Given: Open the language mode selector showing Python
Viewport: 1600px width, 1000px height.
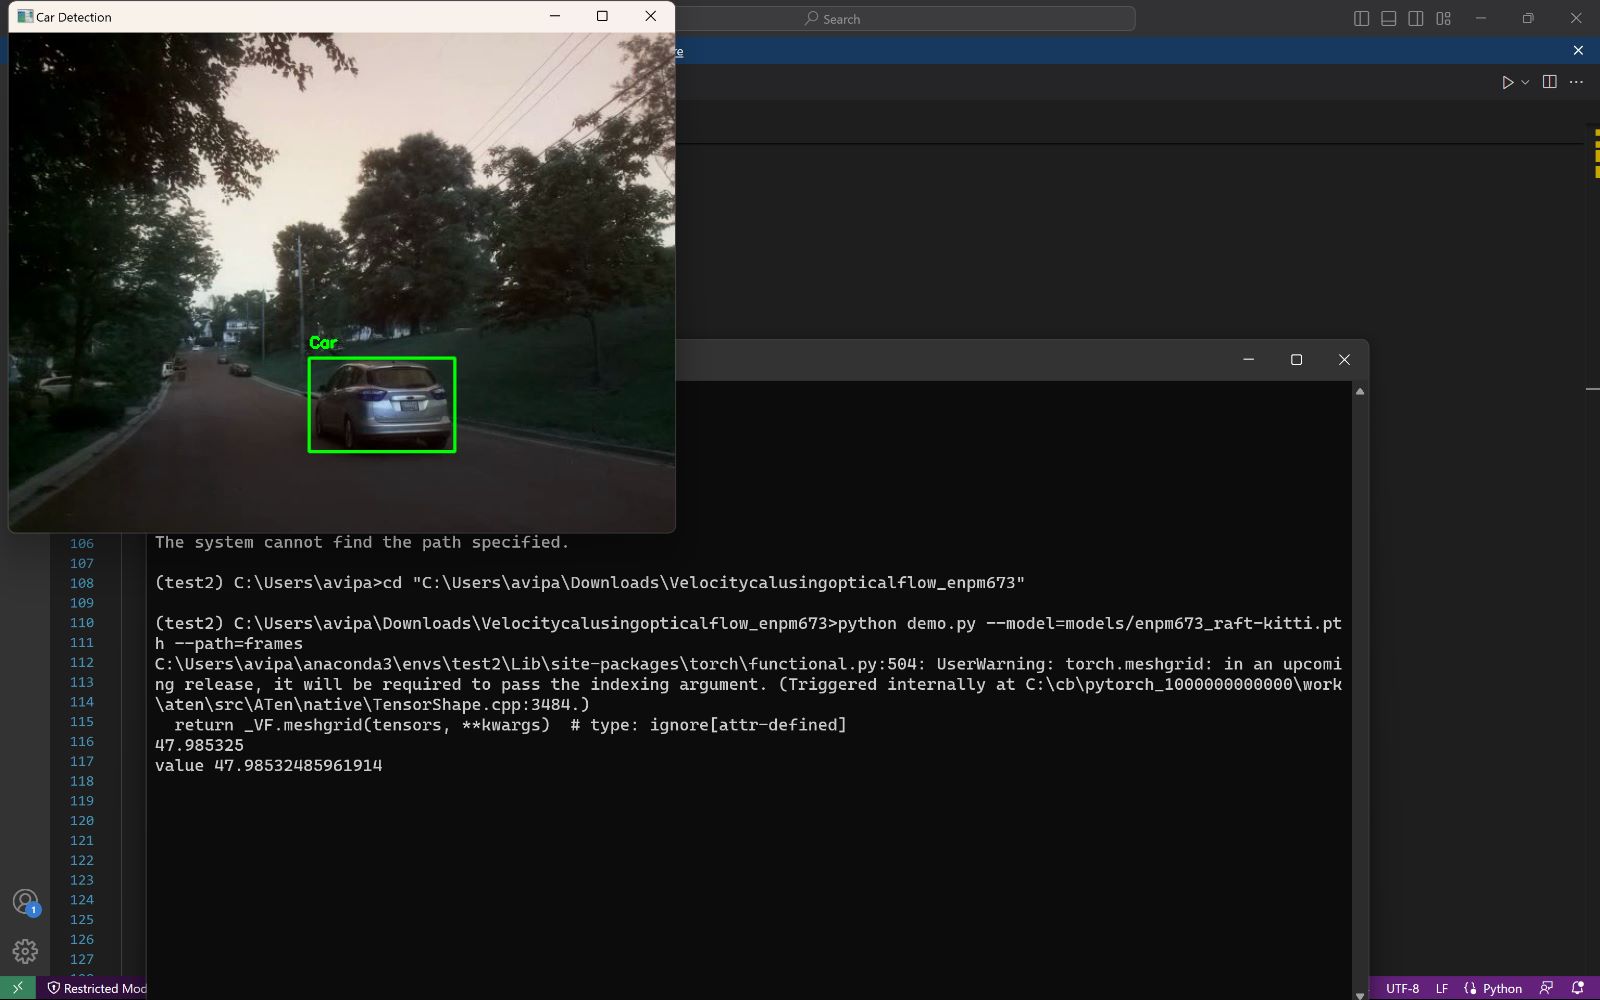Looking at the screenshot, I should click(x=1497, y=988).
